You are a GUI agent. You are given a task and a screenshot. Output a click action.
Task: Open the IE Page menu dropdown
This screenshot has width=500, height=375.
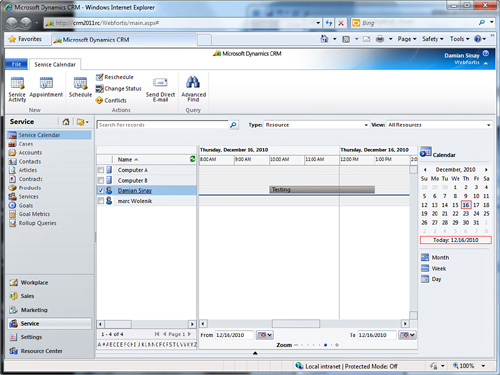(x=407, y=39)
